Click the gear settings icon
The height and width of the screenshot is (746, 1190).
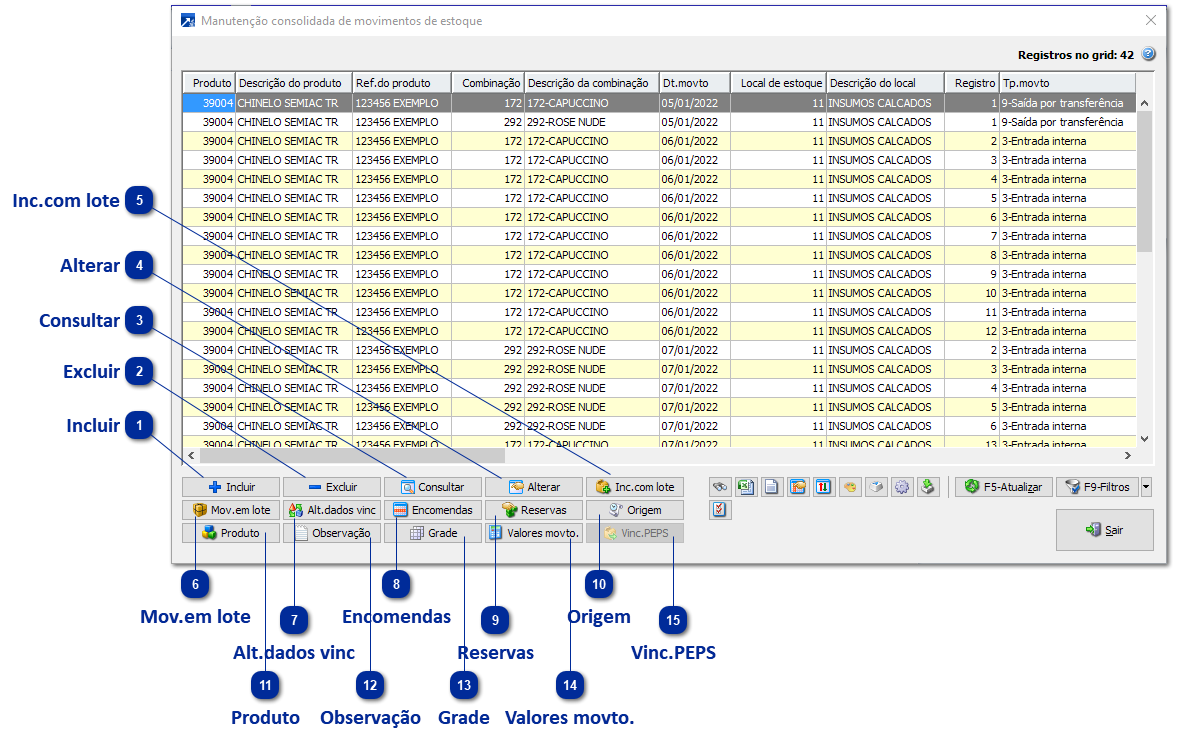(901, 487)
